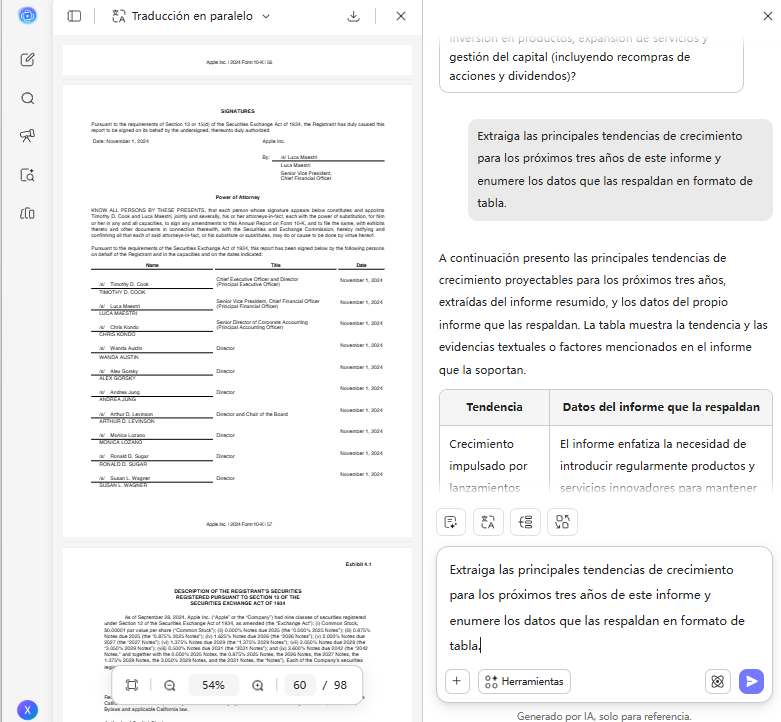Click the Power of Attorney heading in the document
This screenshot has width=781, height=722.
(x=238, y=197)
